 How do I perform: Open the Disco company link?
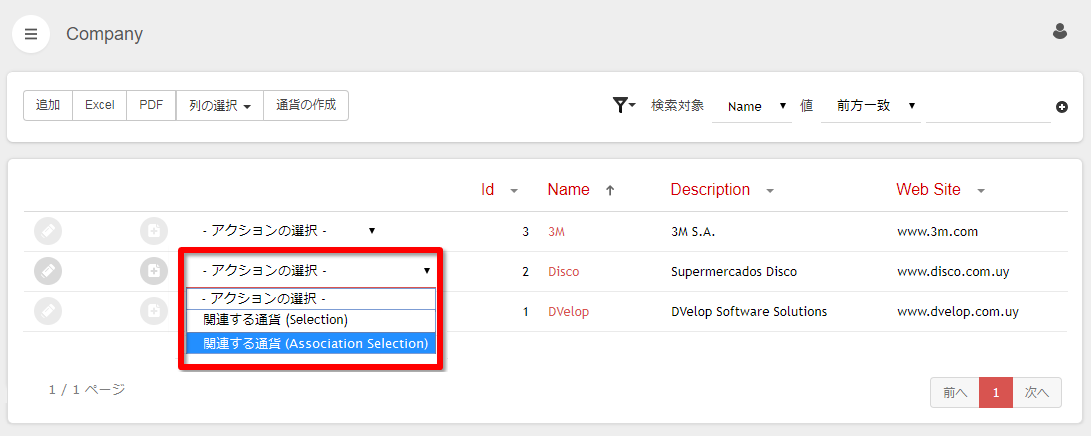[x=564, y=272]
